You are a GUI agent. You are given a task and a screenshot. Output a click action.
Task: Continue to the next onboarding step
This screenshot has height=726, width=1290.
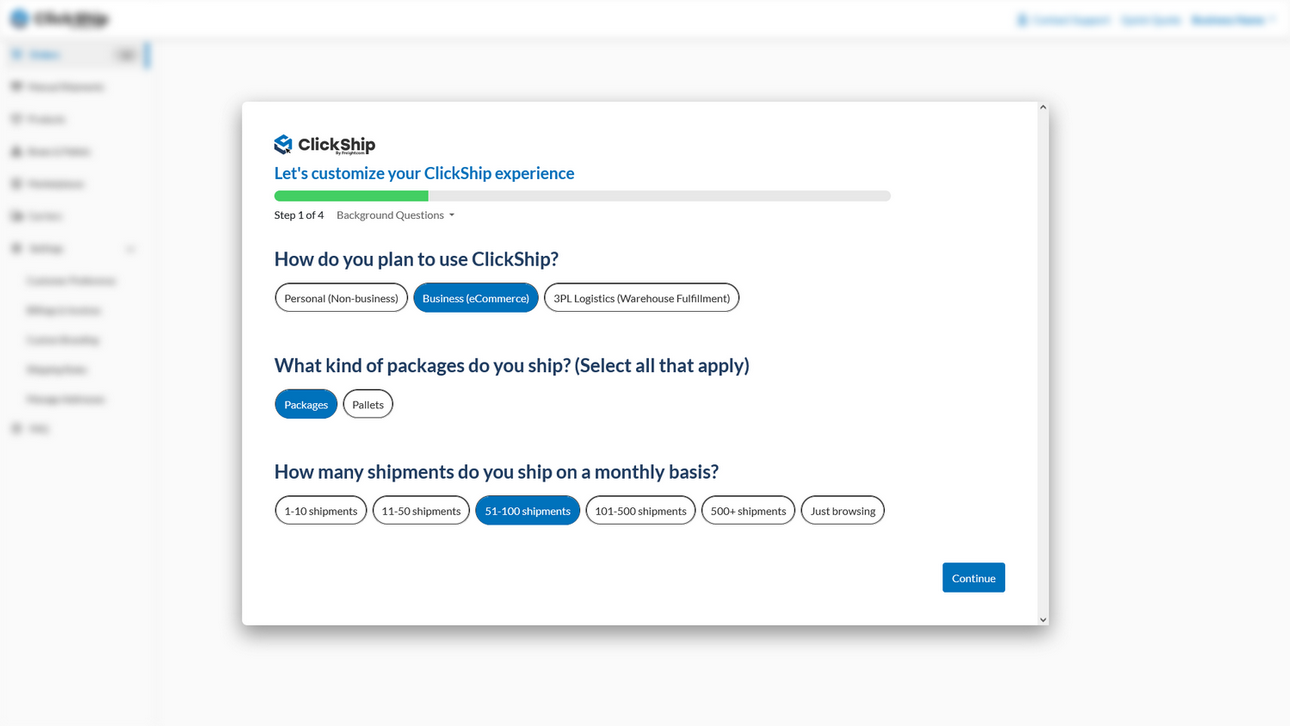973,578
